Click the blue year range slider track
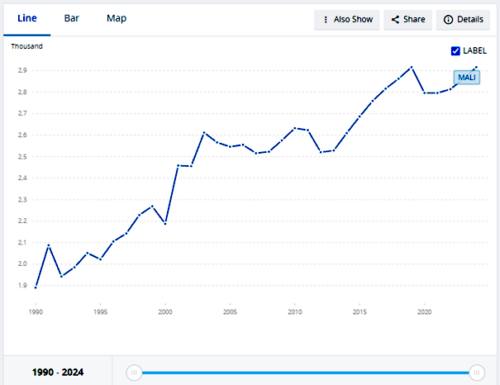 305,372
